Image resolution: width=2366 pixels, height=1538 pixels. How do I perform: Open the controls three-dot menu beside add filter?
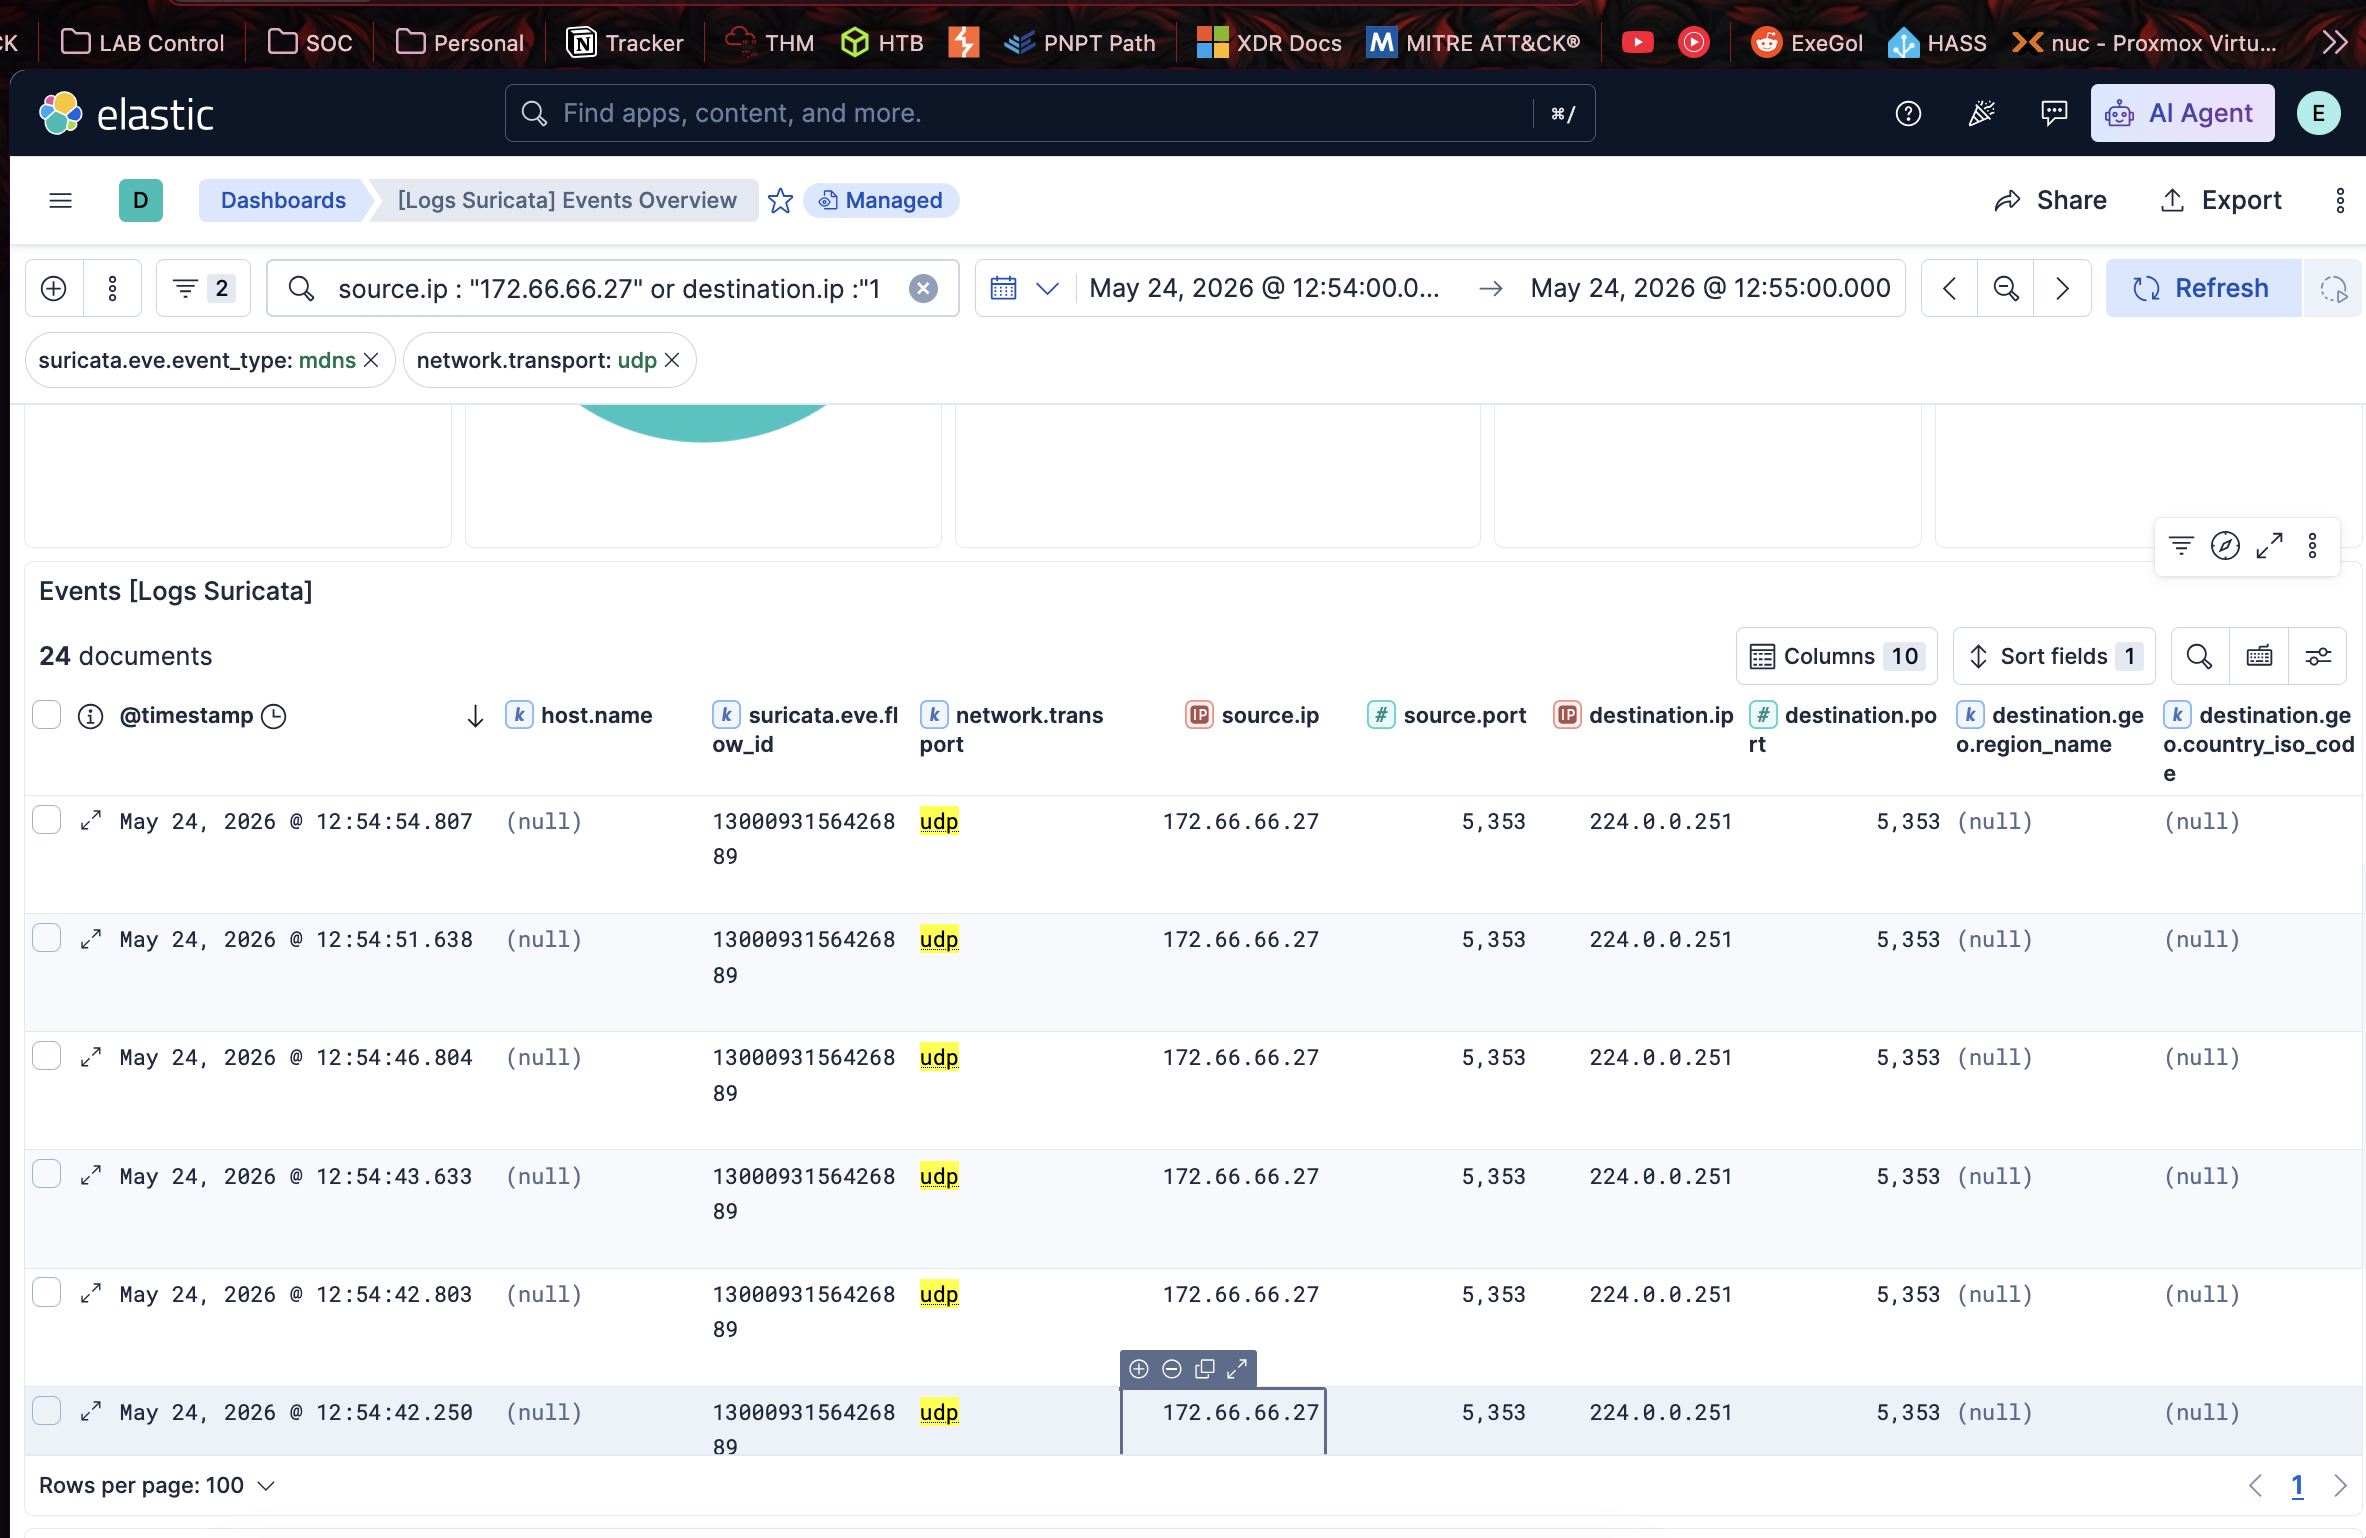[112, 289]
